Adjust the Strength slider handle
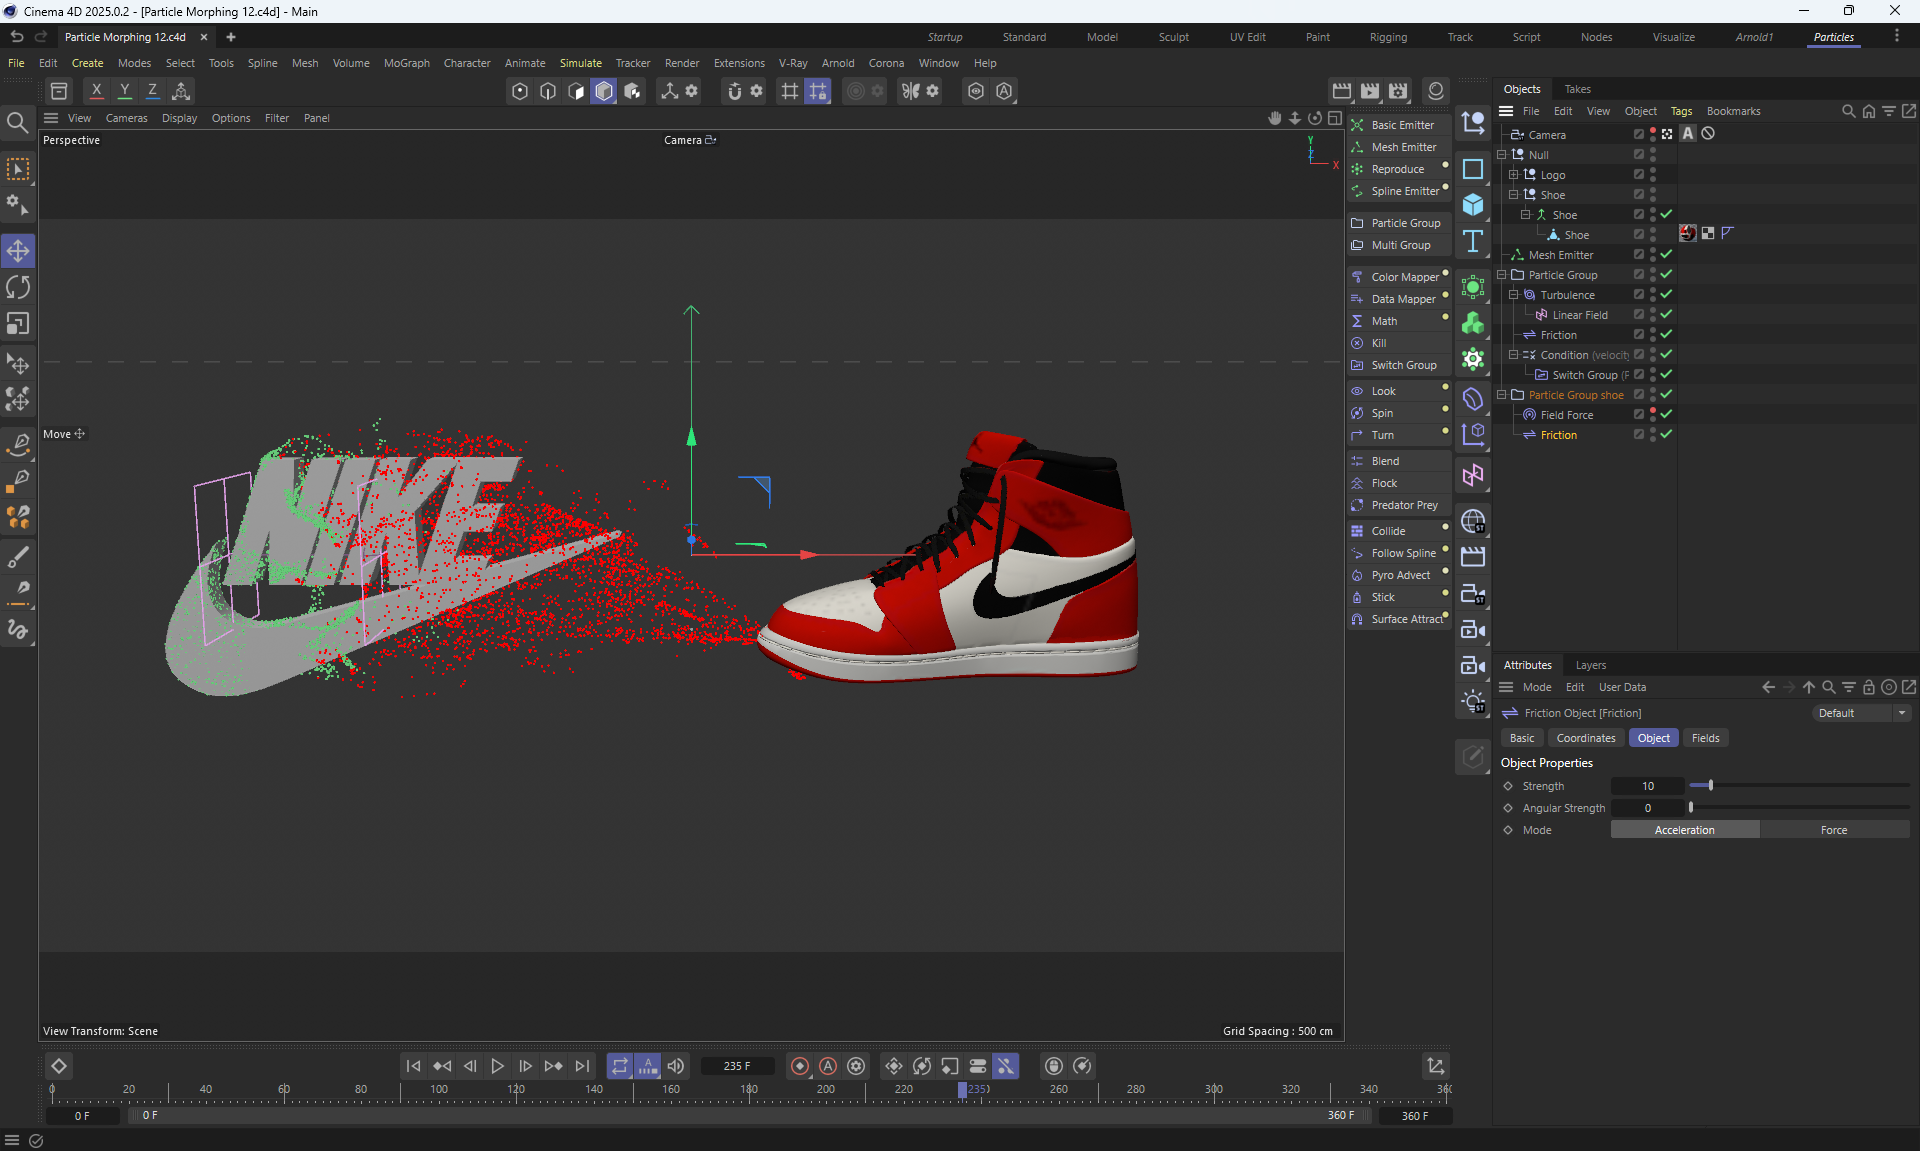This screenshot has width=1920, height=1151. [1711, 786]
